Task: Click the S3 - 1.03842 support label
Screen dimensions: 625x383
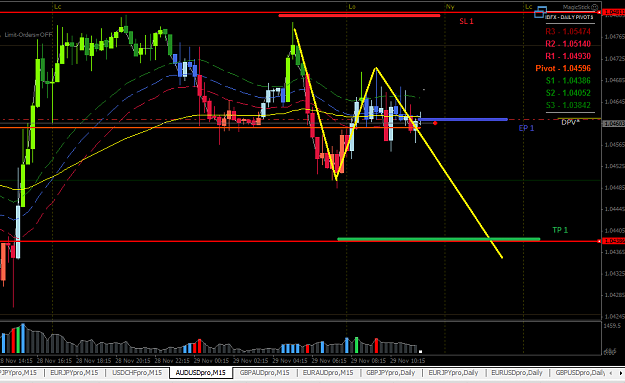Action: (568, 105)
